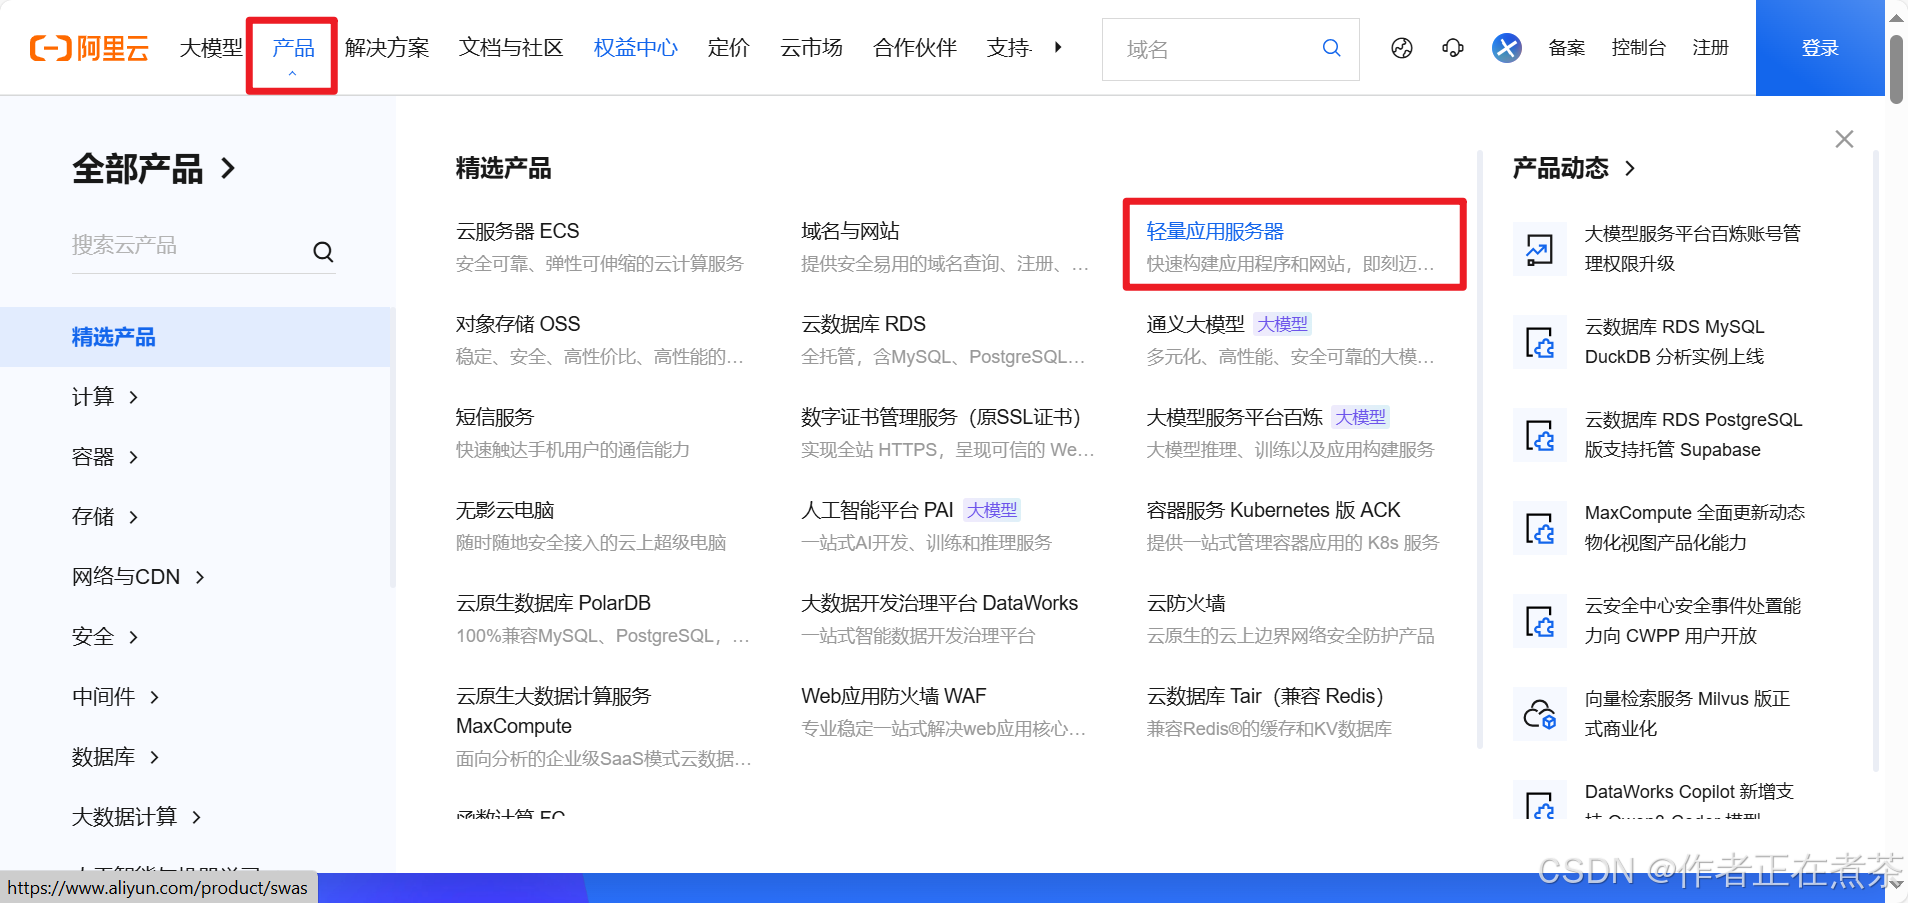The width and height of the screenshot is (1908, 903).
Task: Expand the 计算 category
Action: click(105, 397)
